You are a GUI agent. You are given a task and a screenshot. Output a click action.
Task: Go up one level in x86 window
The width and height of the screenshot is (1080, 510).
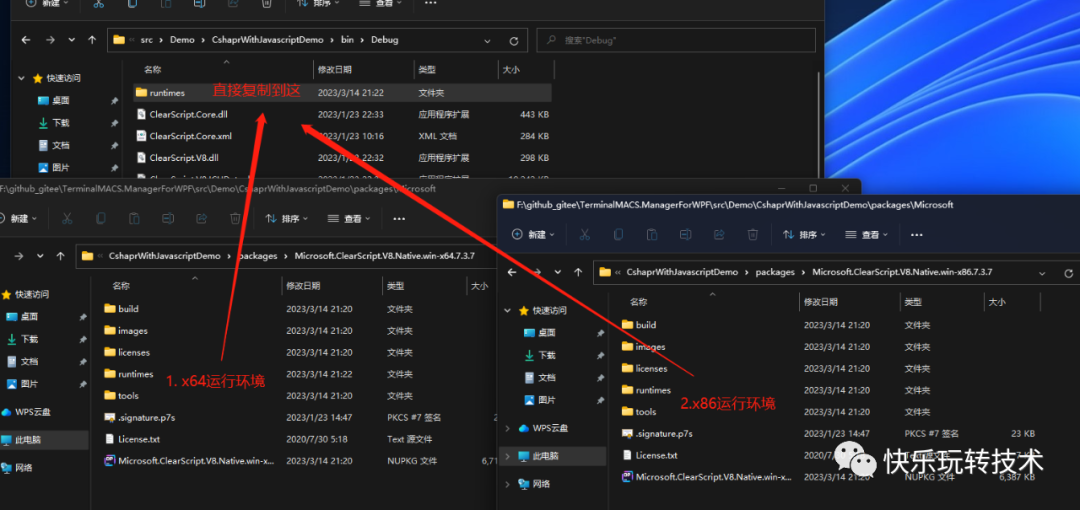tap(578, 272)
